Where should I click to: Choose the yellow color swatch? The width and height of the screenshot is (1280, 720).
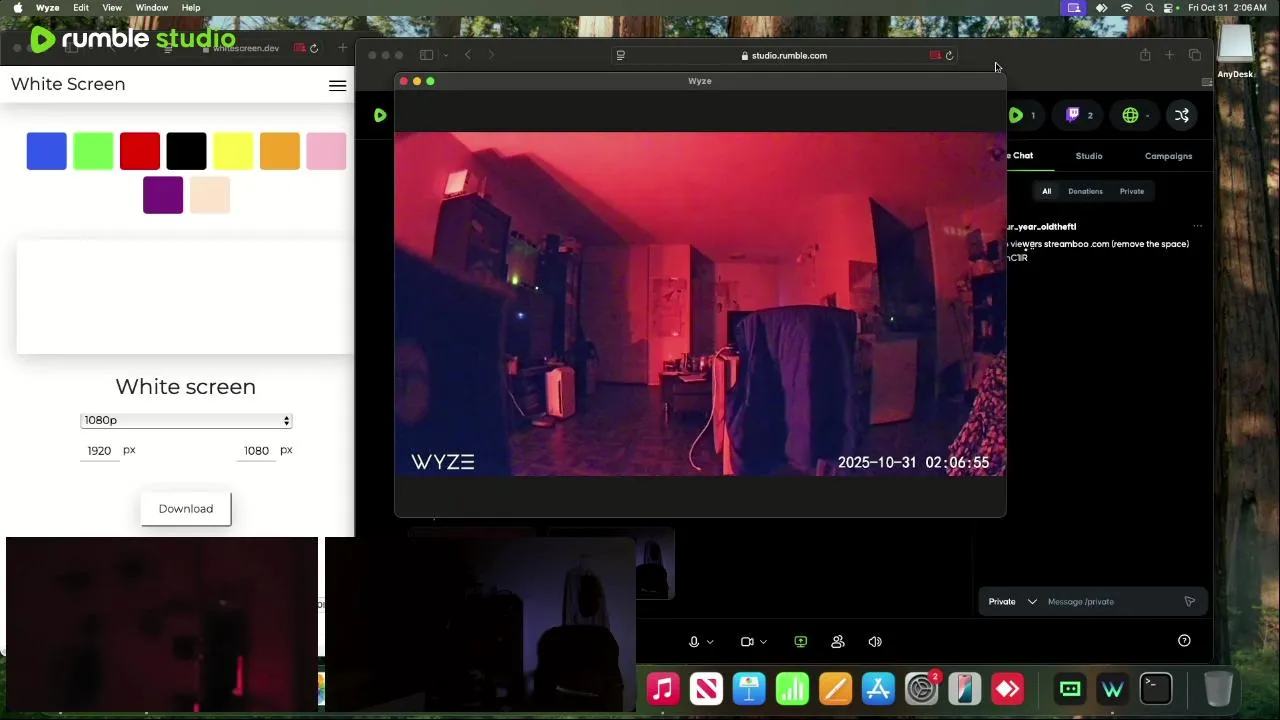[233, 151]
